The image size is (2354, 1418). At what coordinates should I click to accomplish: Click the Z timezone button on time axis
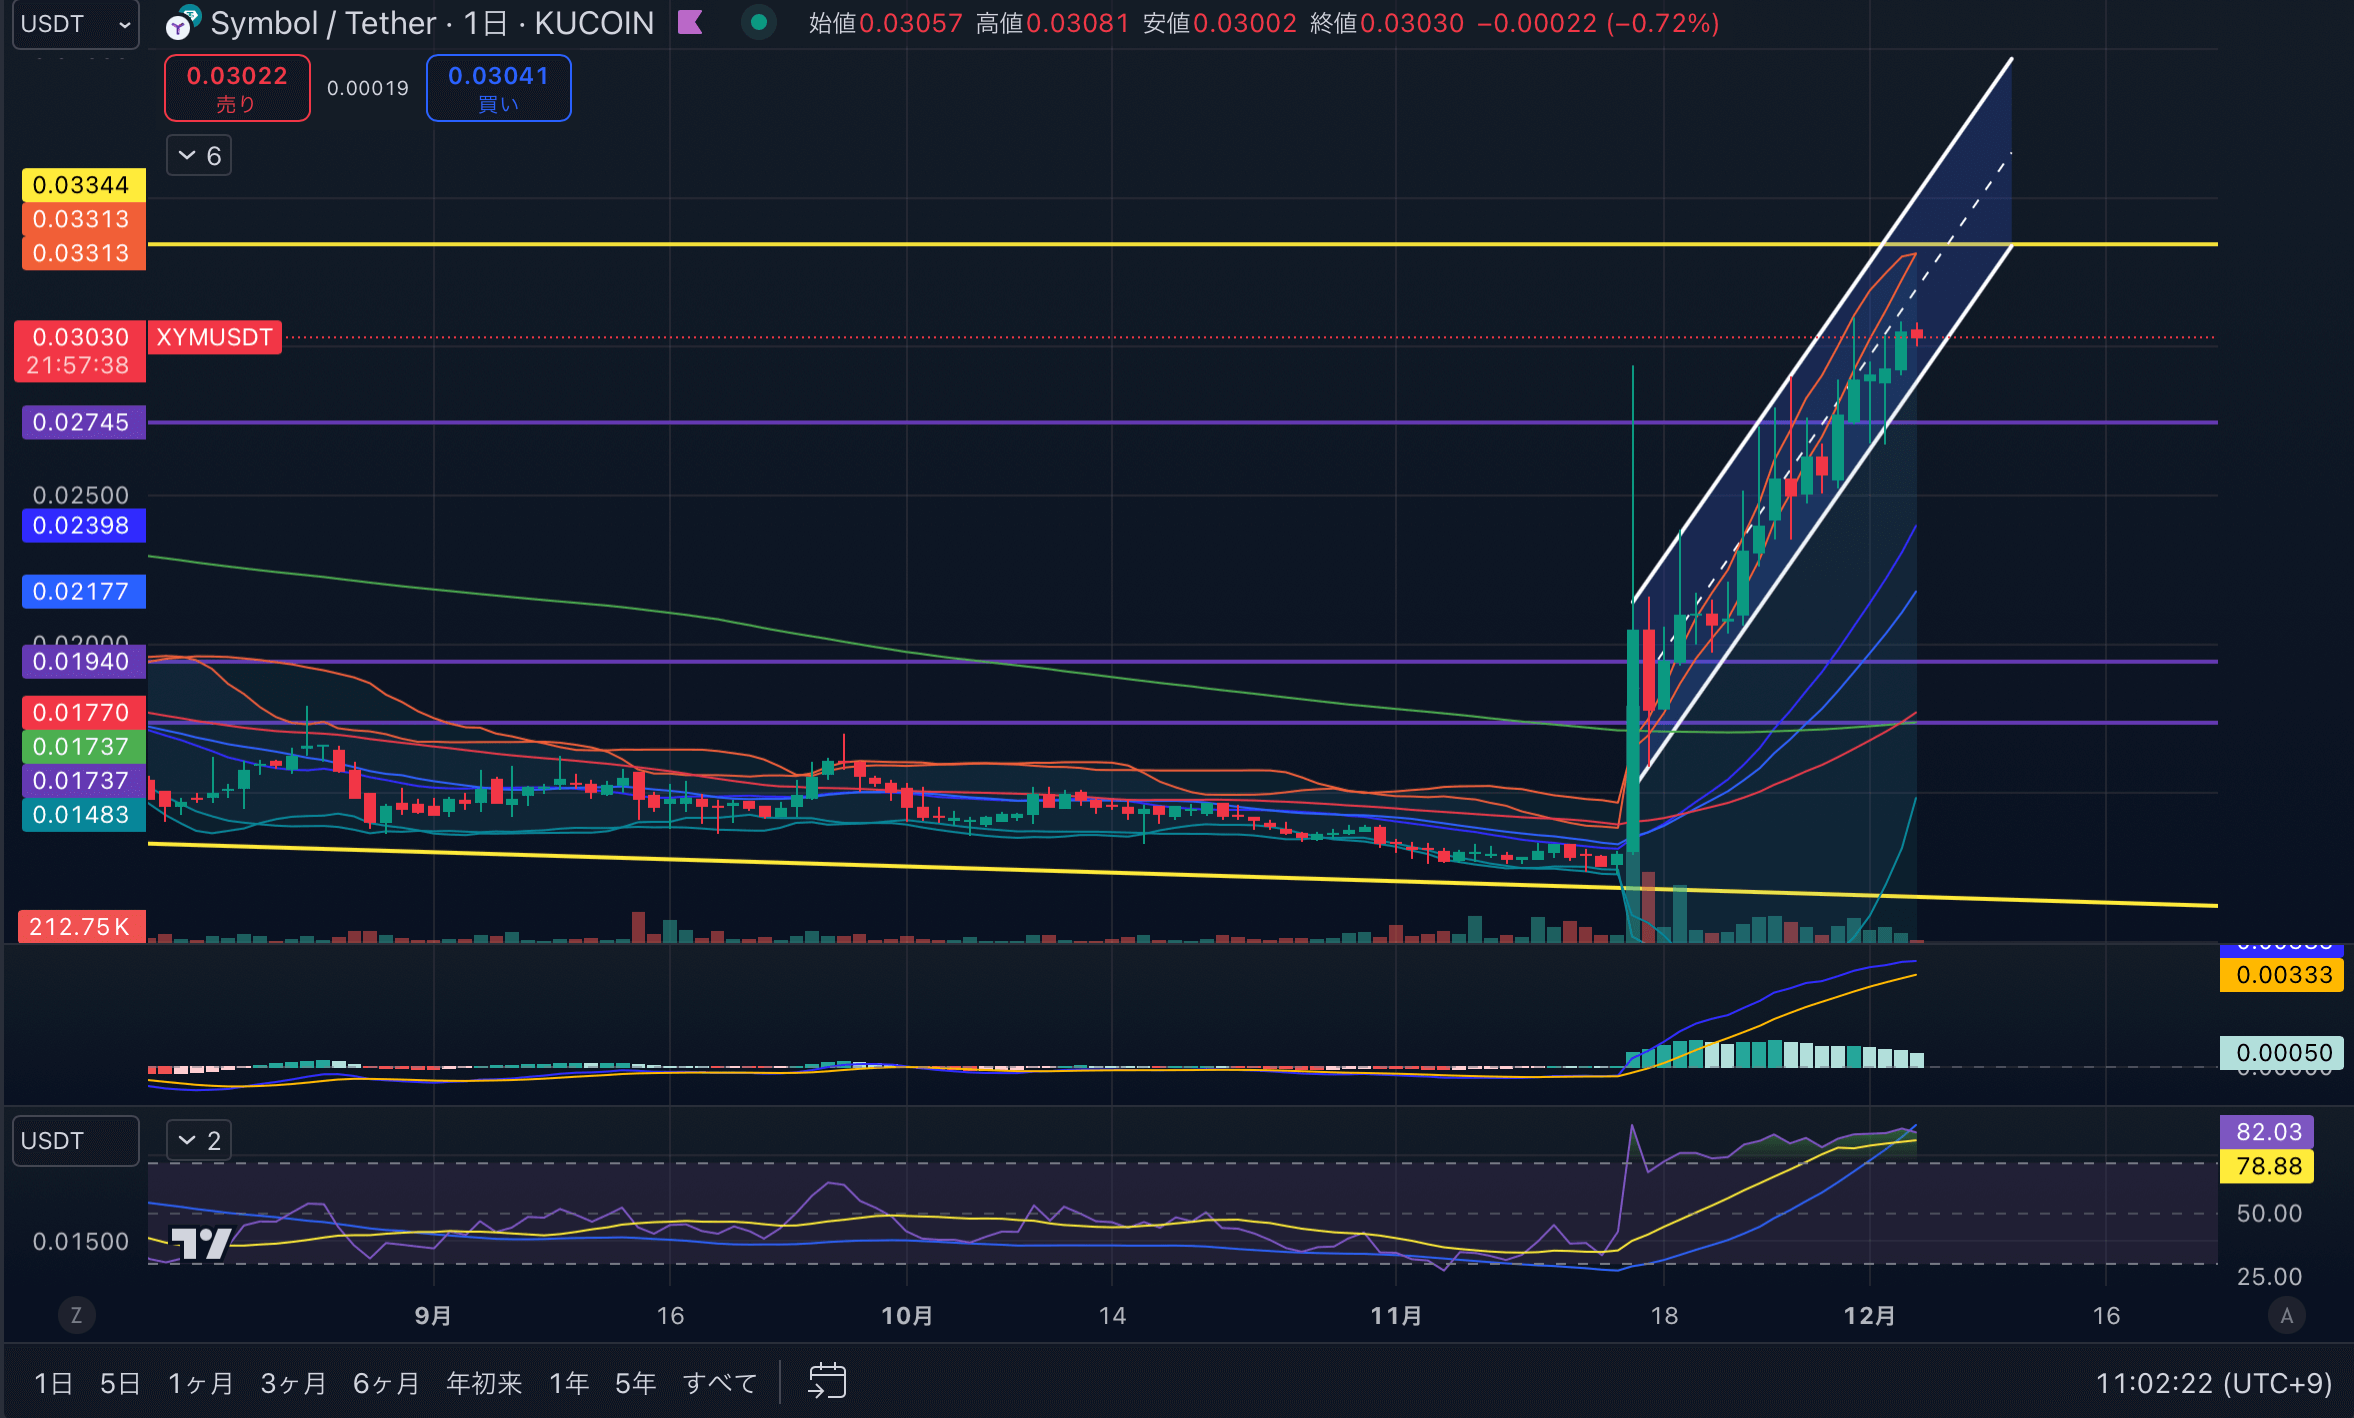click(76, 1315)
